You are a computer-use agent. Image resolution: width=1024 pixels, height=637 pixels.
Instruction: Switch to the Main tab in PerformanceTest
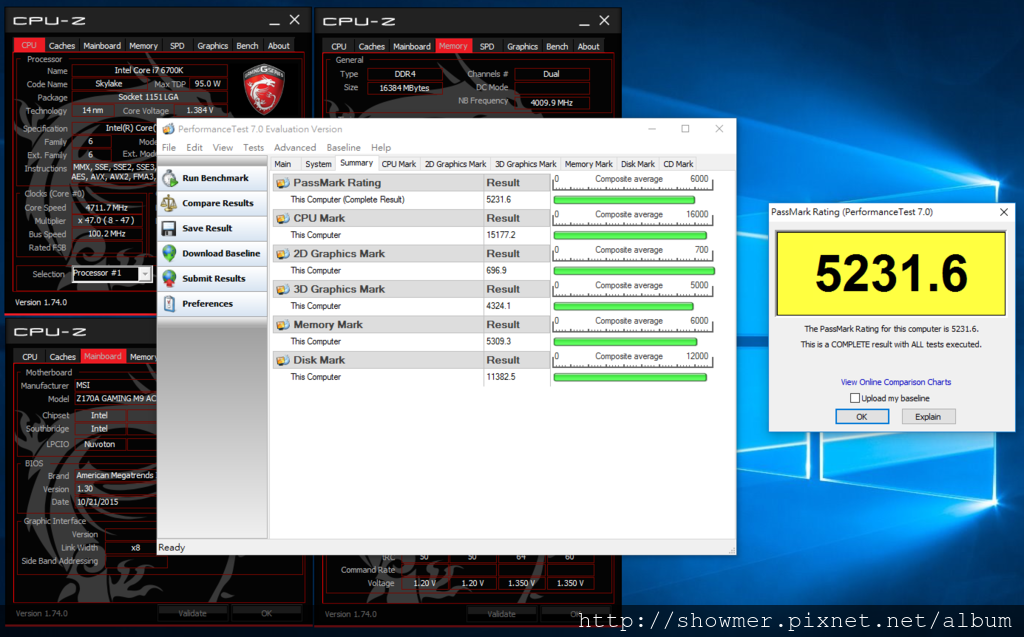[x=283, y=164]
